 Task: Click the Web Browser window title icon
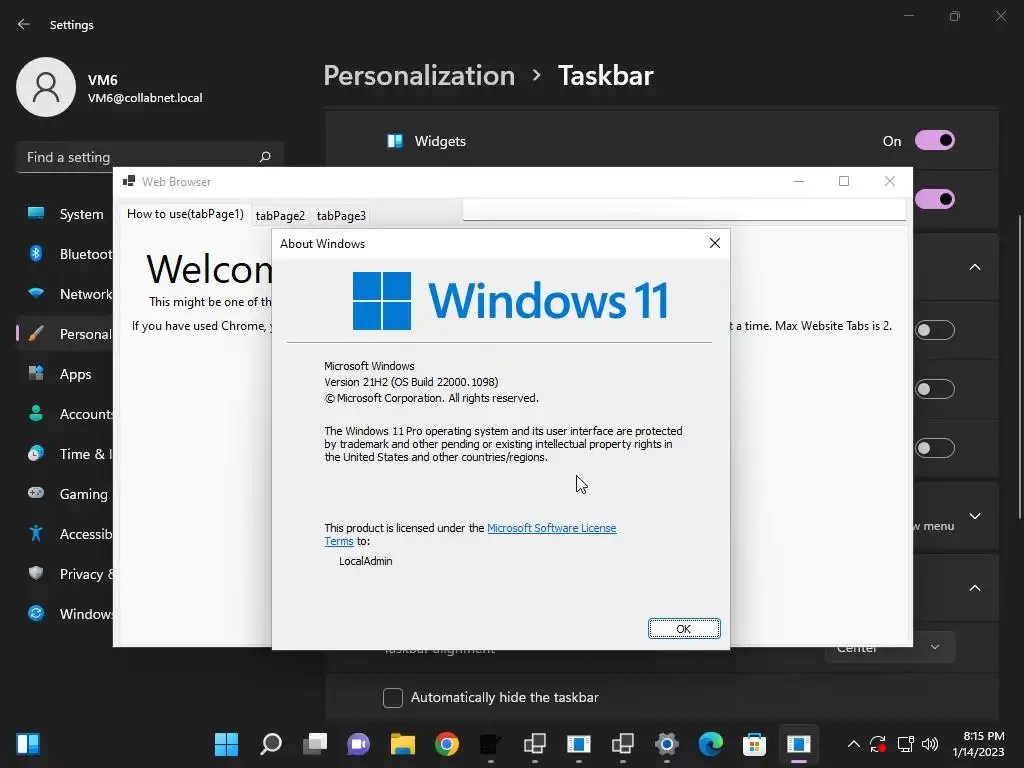129,182
